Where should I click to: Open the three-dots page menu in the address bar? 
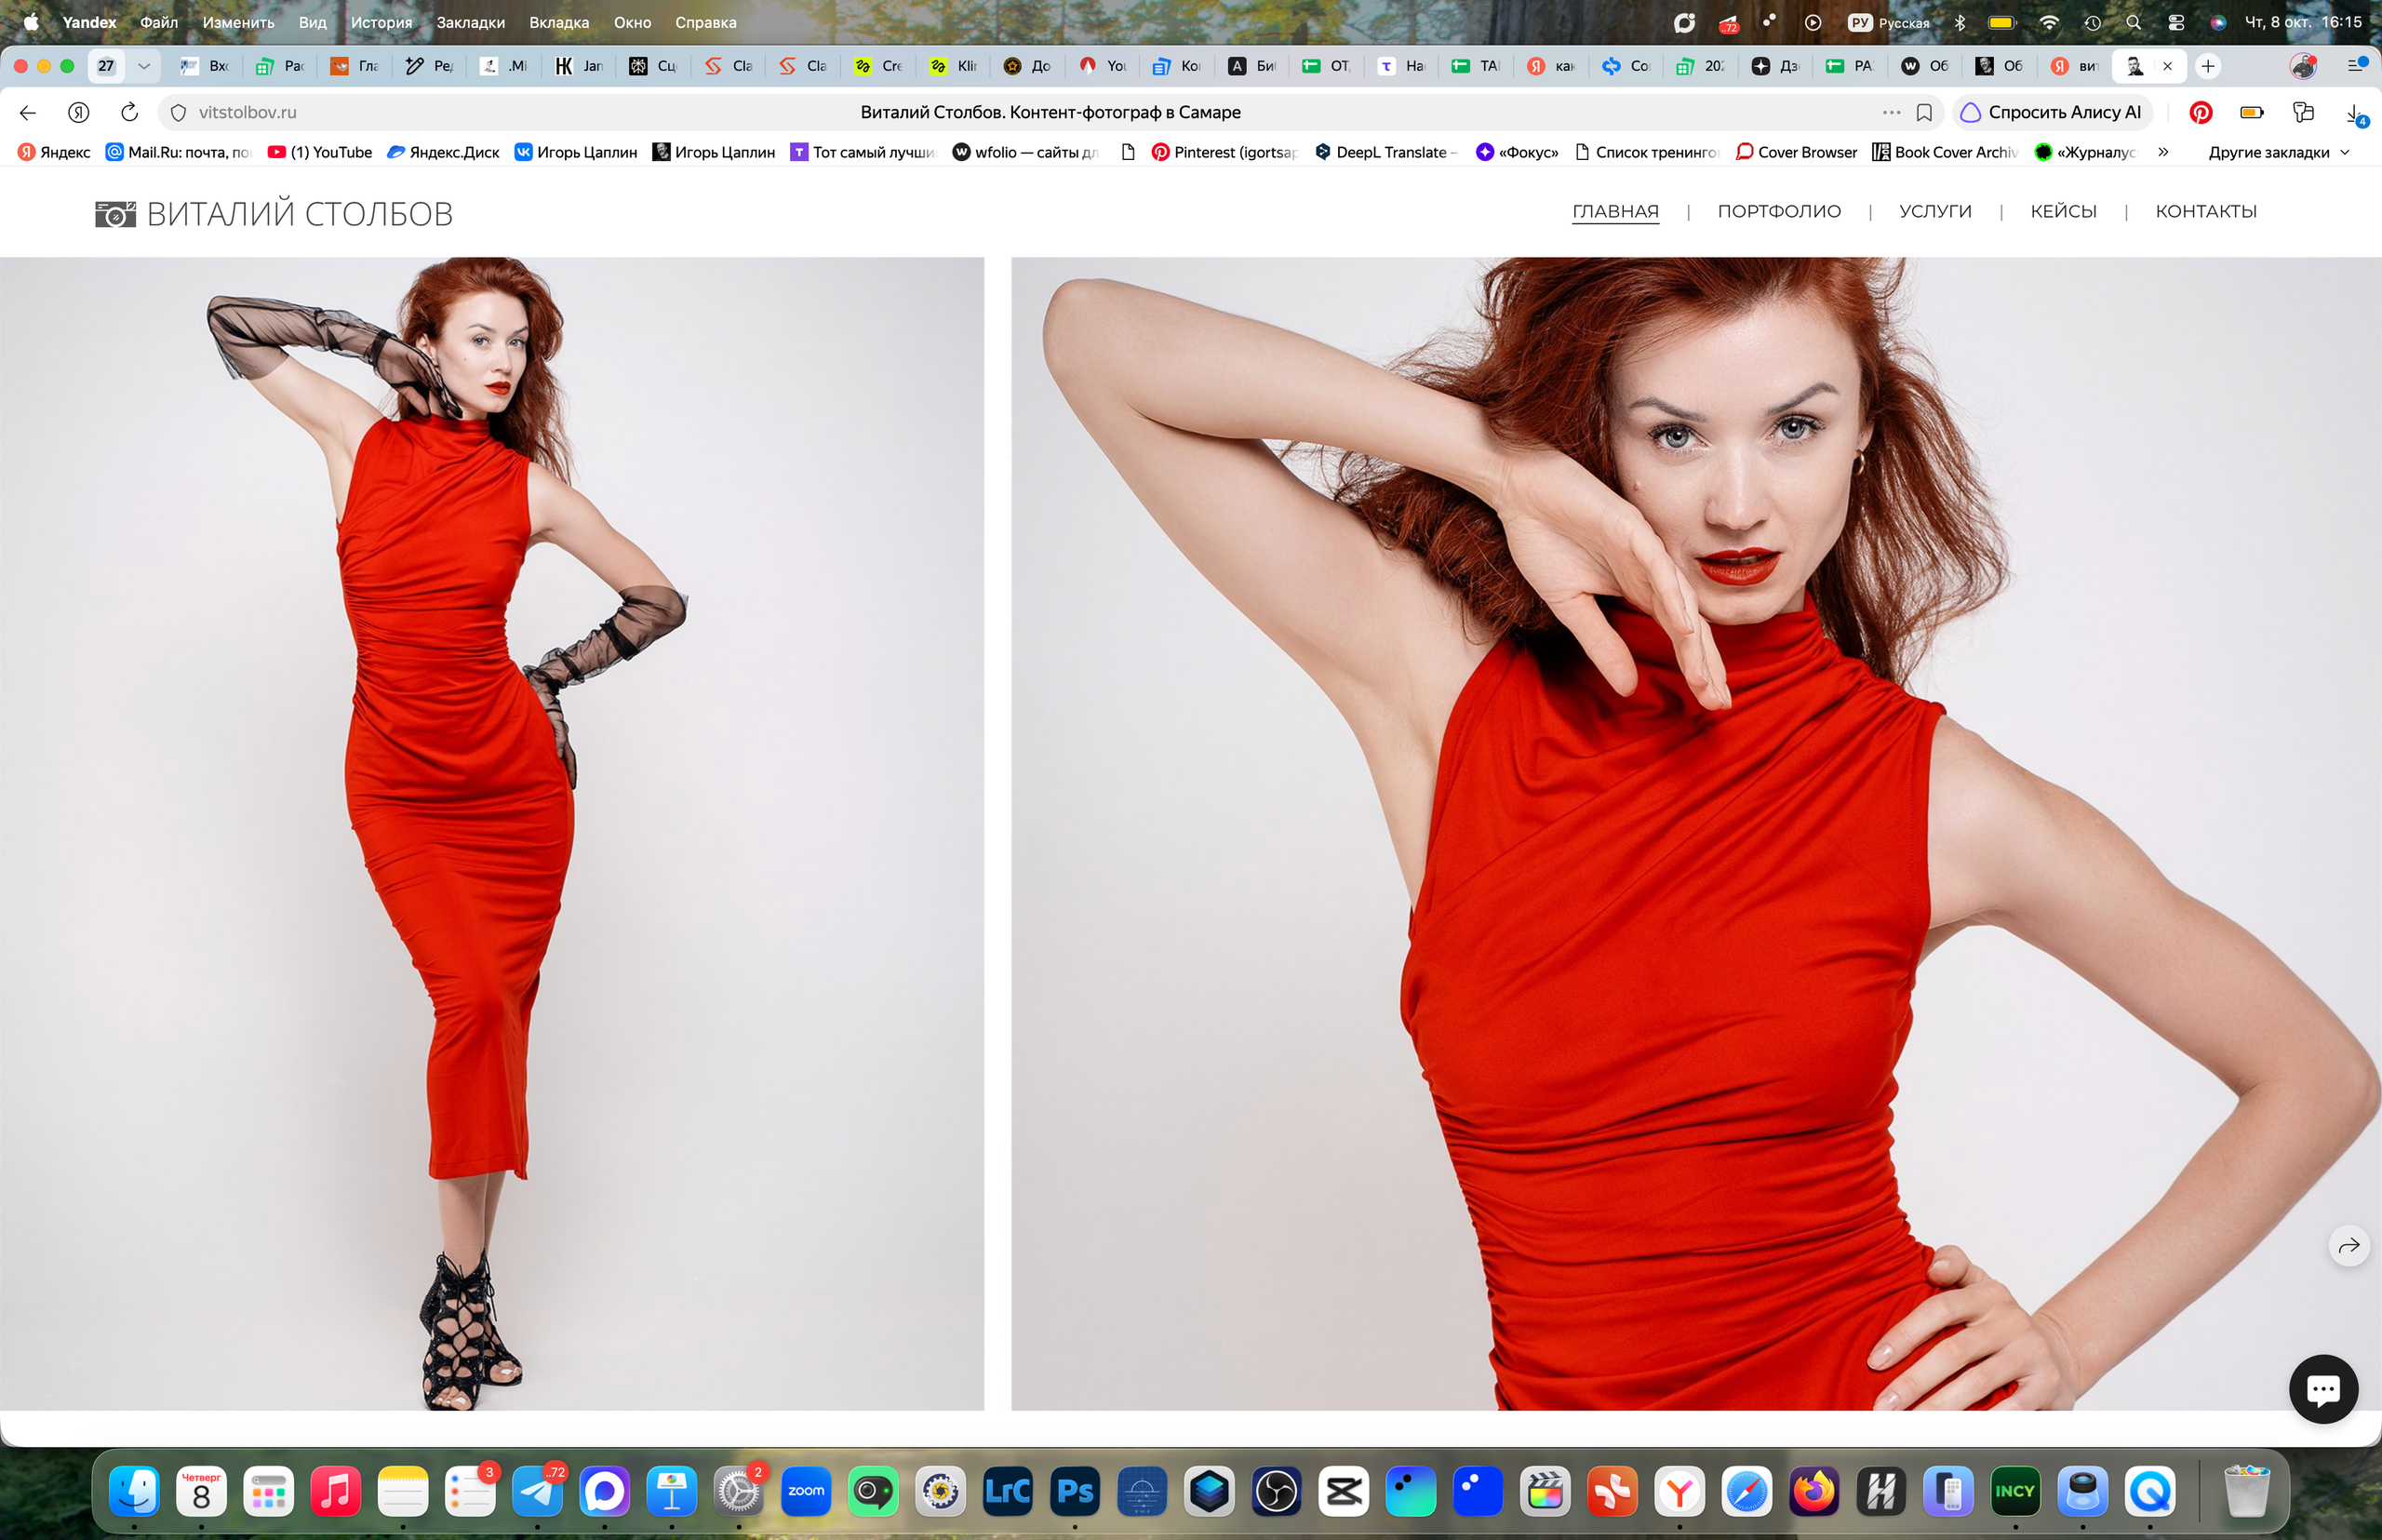click(x=1891, y=112)
